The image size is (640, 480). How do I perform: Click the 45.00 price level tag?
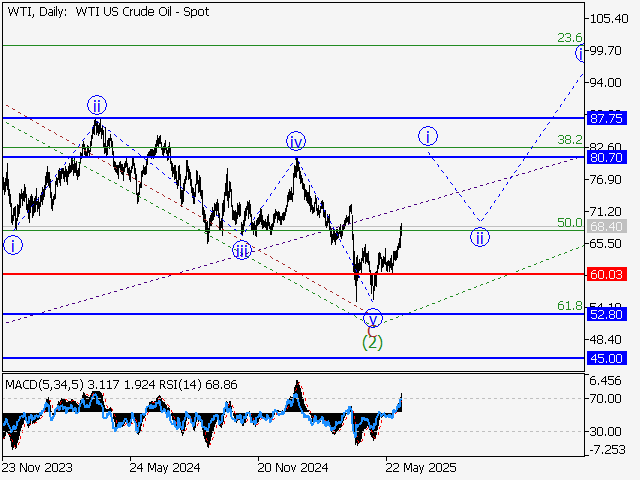pos(607,357)
